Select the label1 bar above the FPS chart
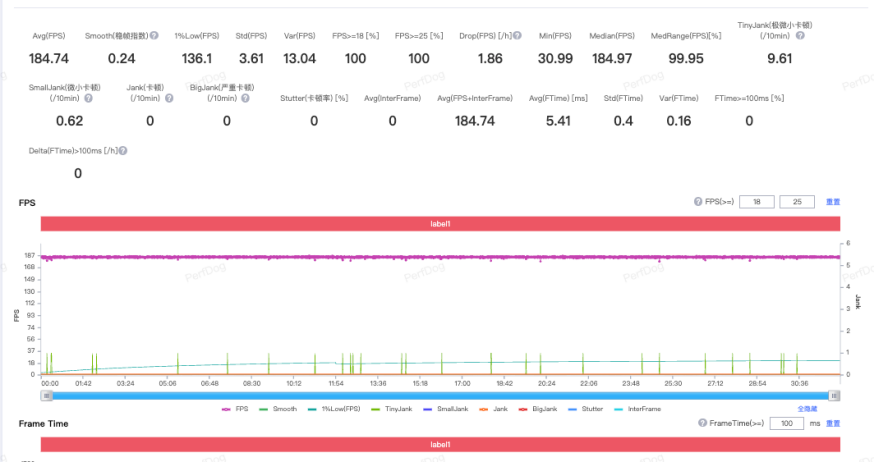874x462 pixels. [x=440, y=224]
